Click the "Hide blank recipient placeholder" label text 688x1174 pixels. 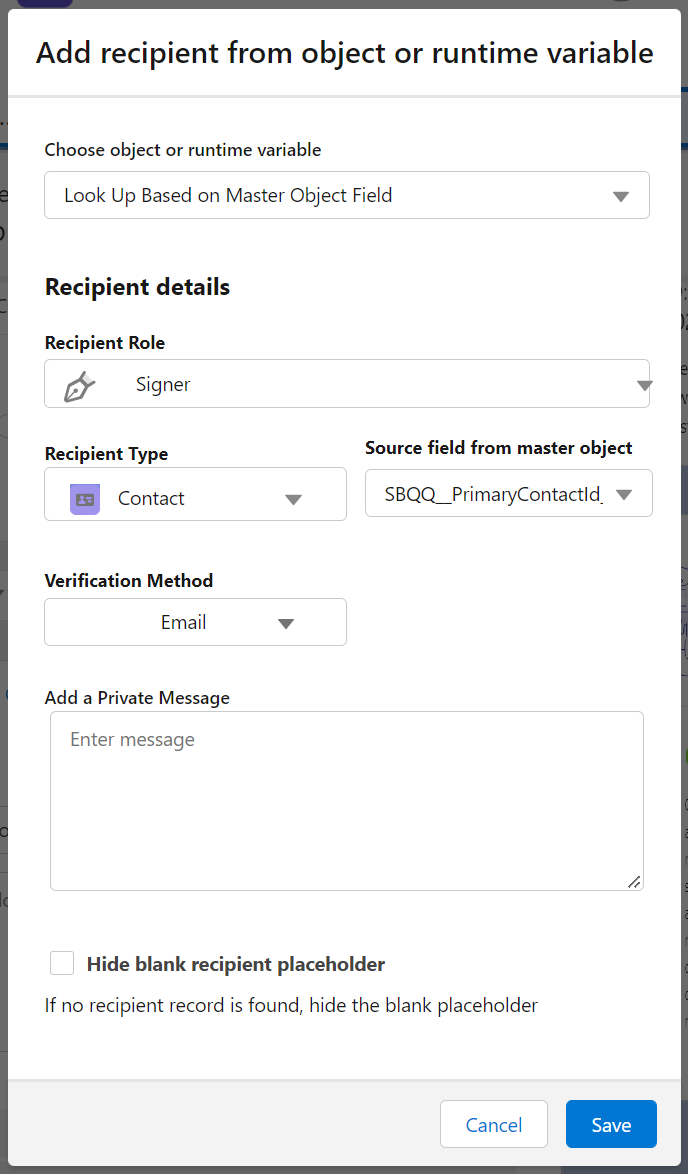(x=236, y=965)
